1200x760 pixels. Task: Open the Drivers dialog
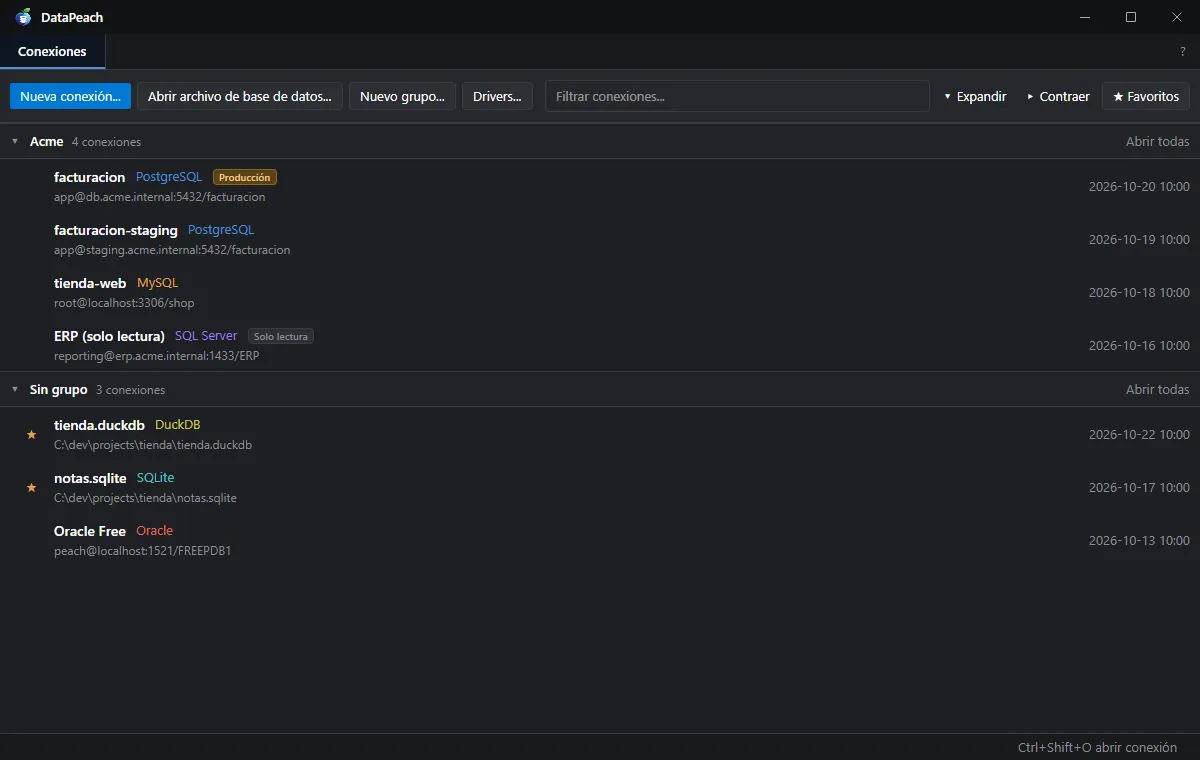tap(497, 97)
